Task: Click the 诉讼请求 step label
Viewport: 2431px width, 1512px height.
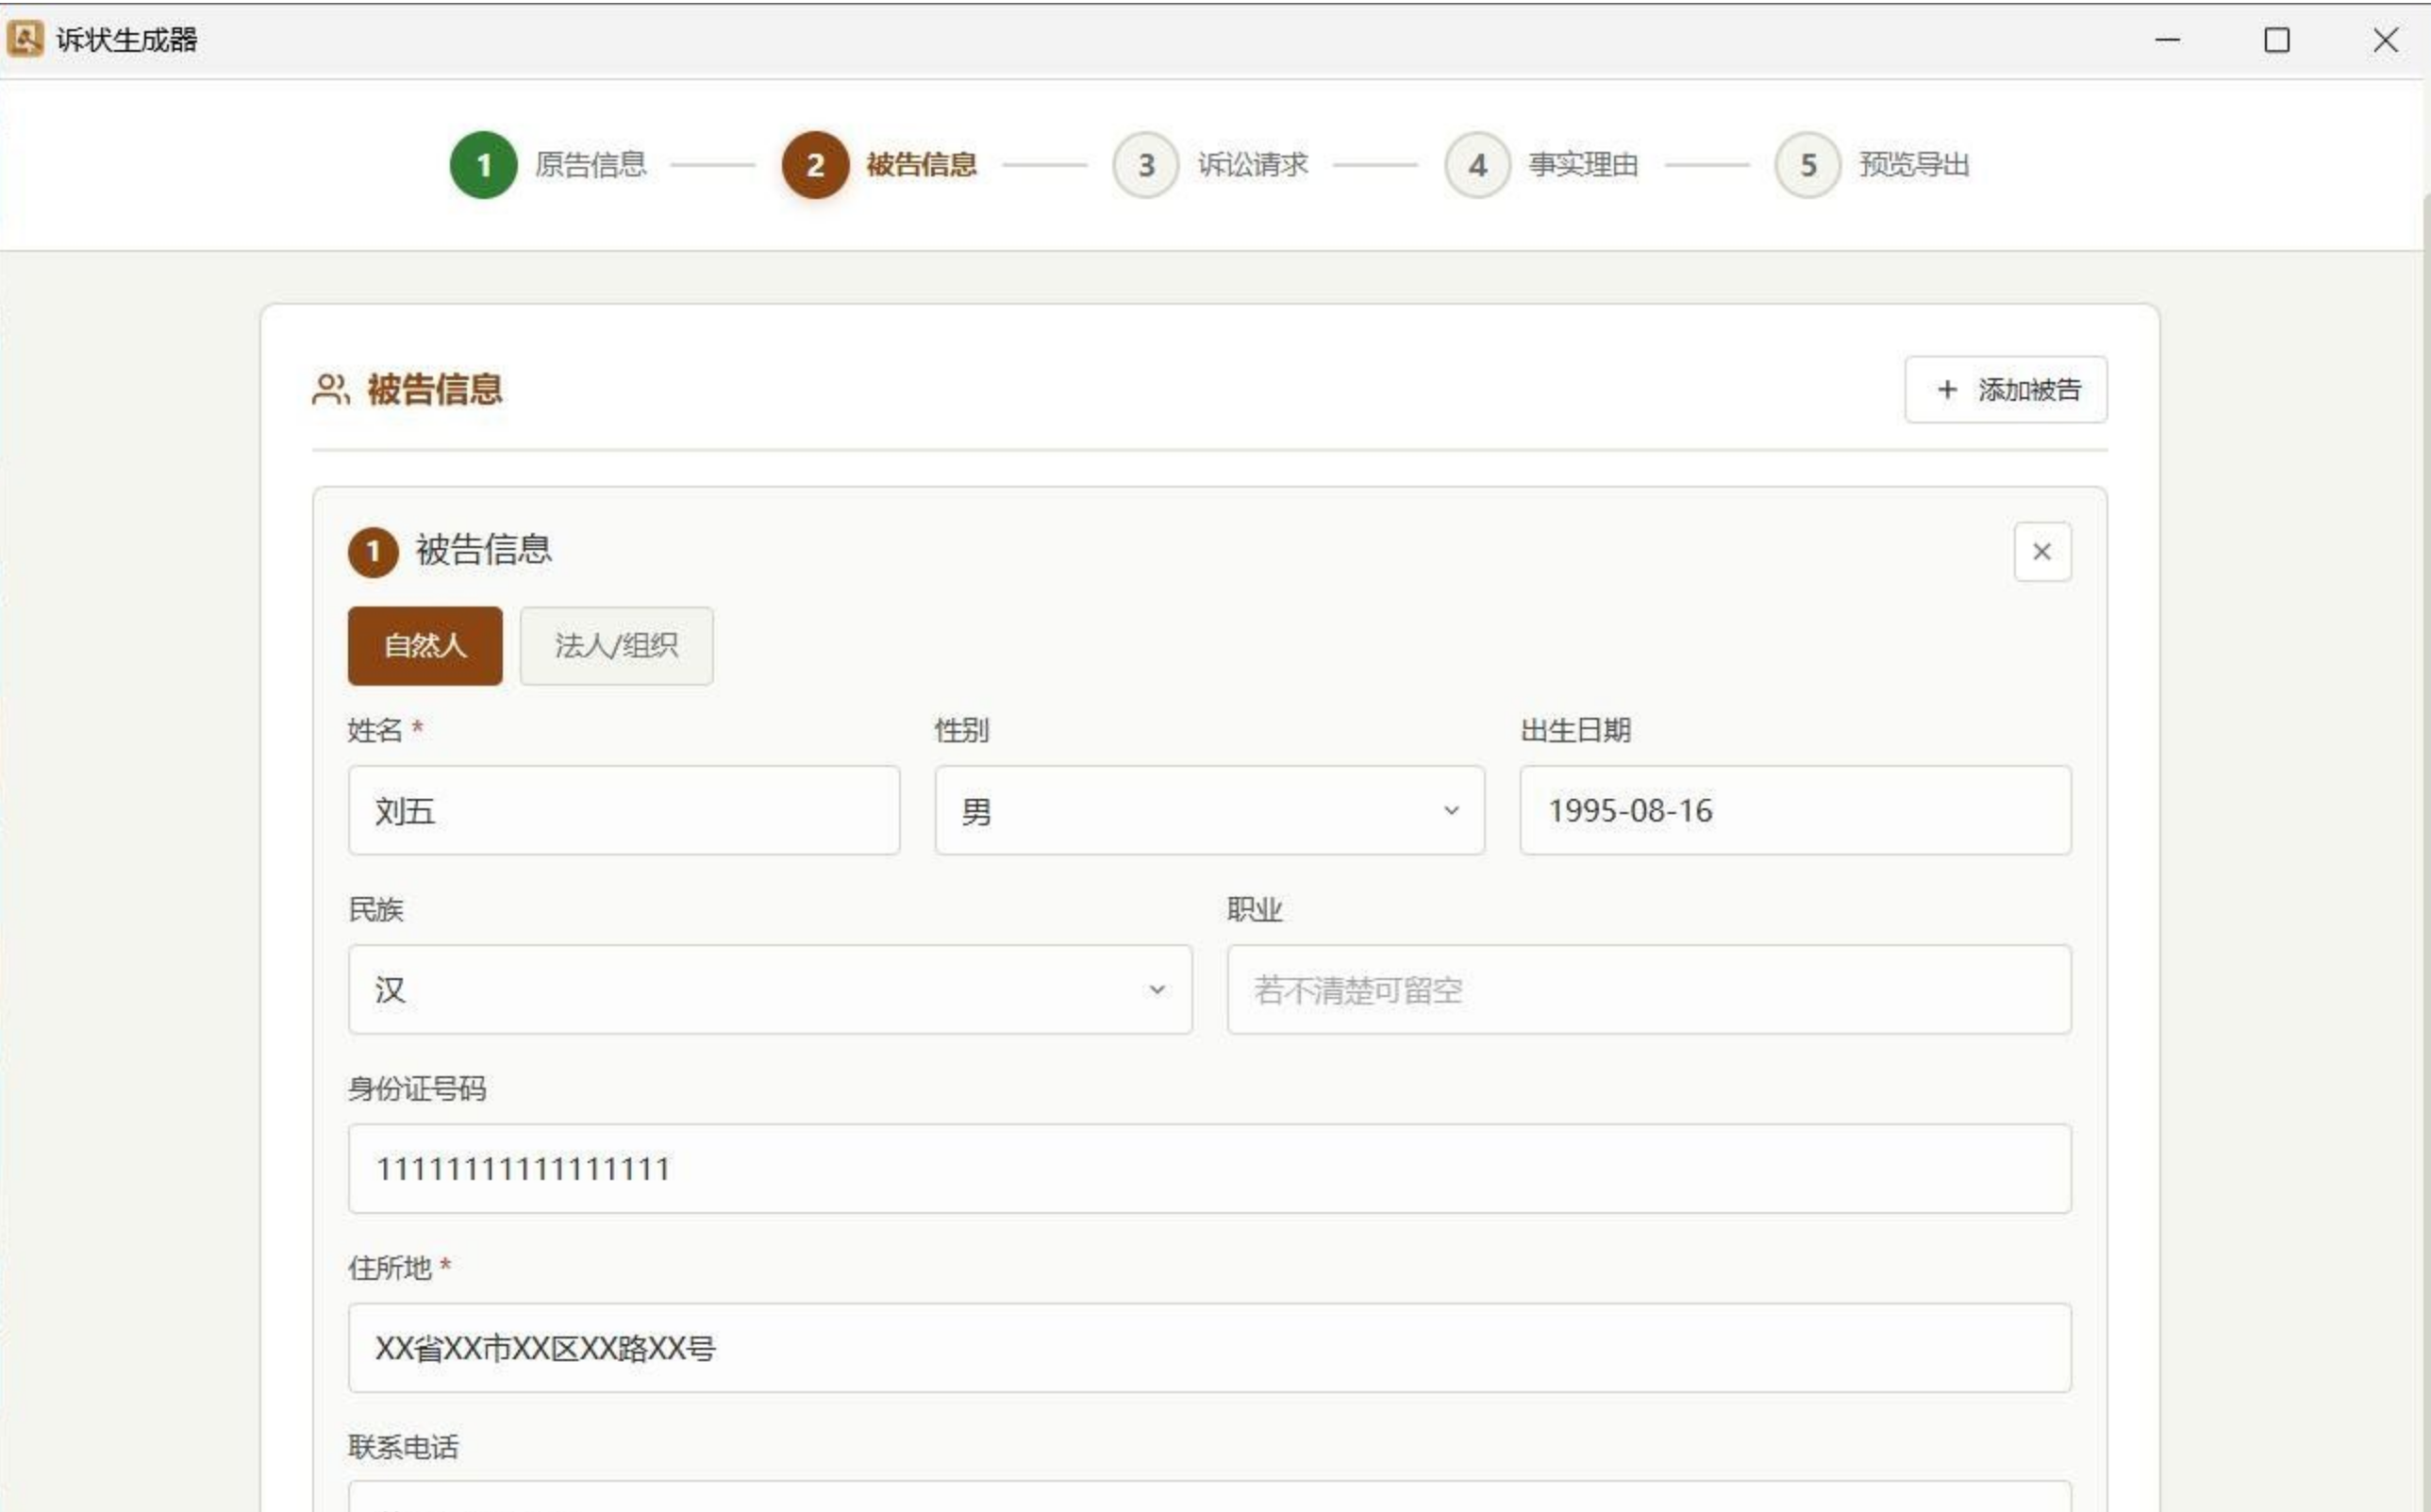Action: [x=1253, y=165]
